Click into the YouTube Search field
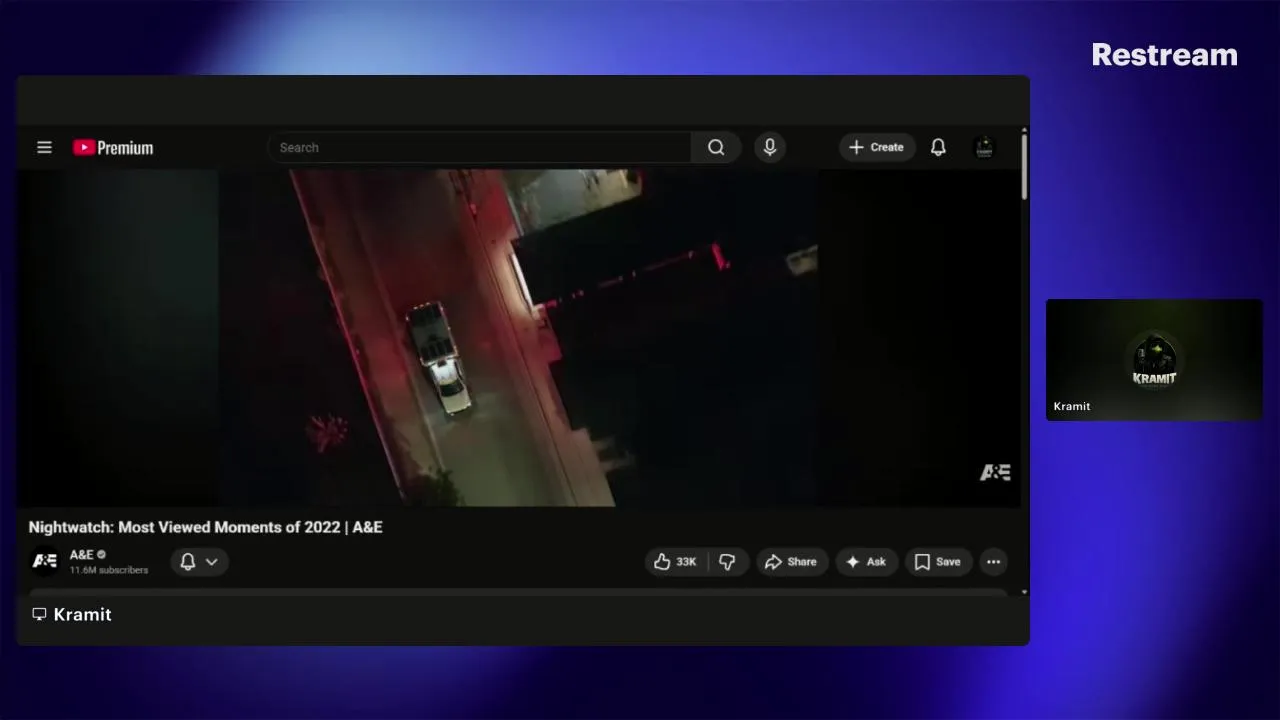The image size is (1280, 720). [479, 147]
